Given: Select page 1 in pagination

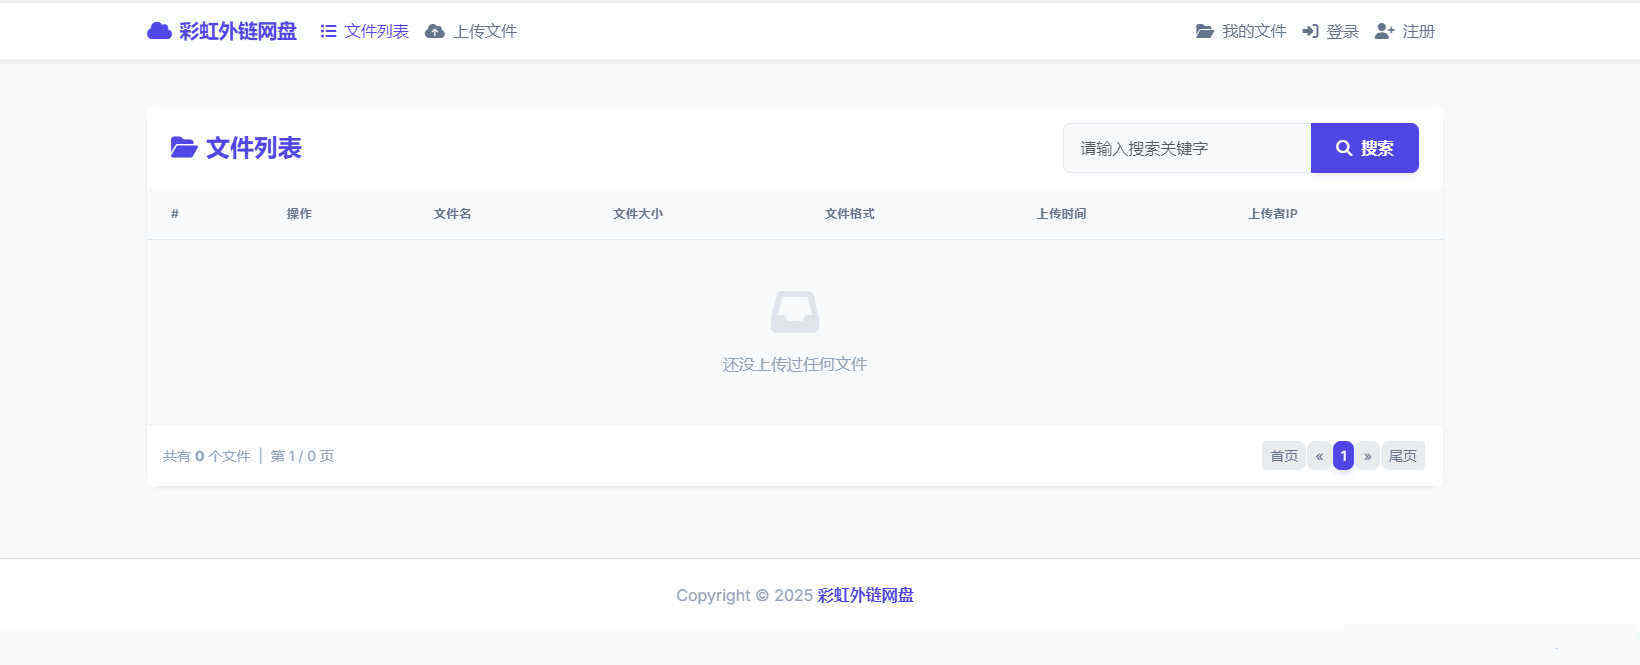Looking at the screenshot, I should tap(1343, 456).
